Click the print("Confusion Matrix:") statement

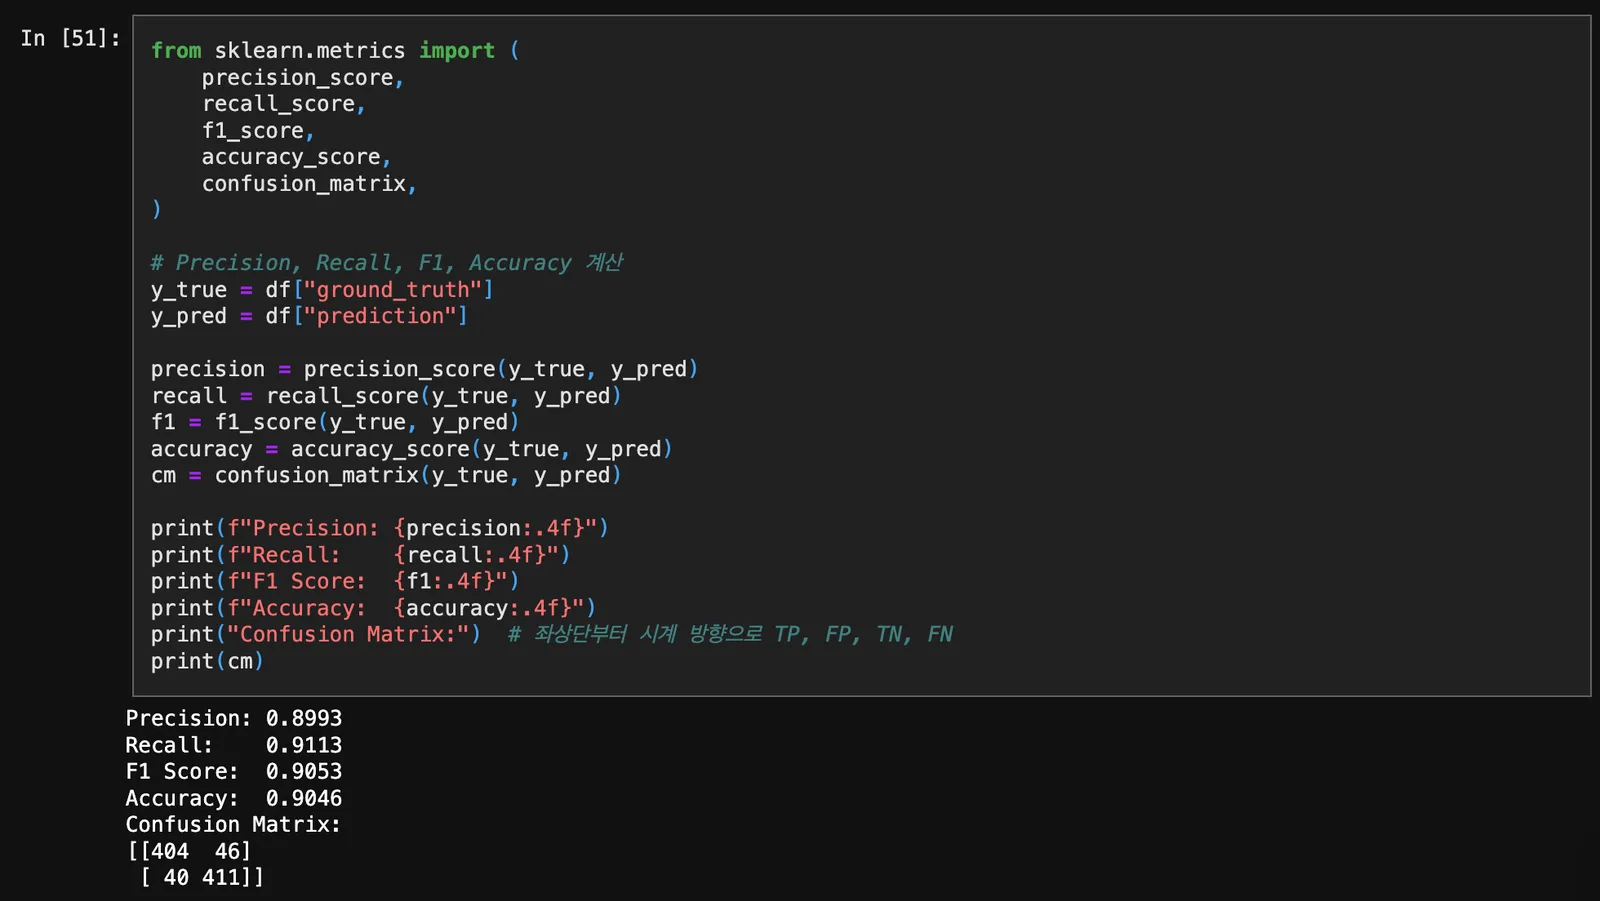pyautogui.click(x=316, y=634)
